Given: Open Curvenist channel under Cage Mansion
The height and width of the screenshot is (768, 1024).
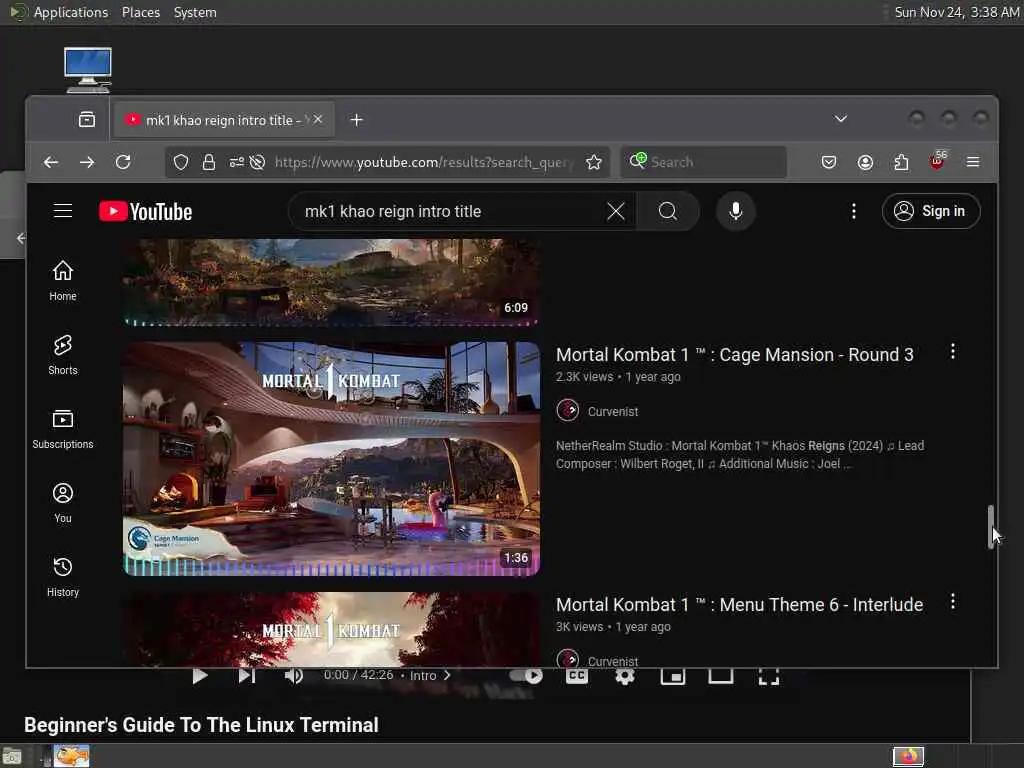Looking at the screenshot, I should [613, 411].
